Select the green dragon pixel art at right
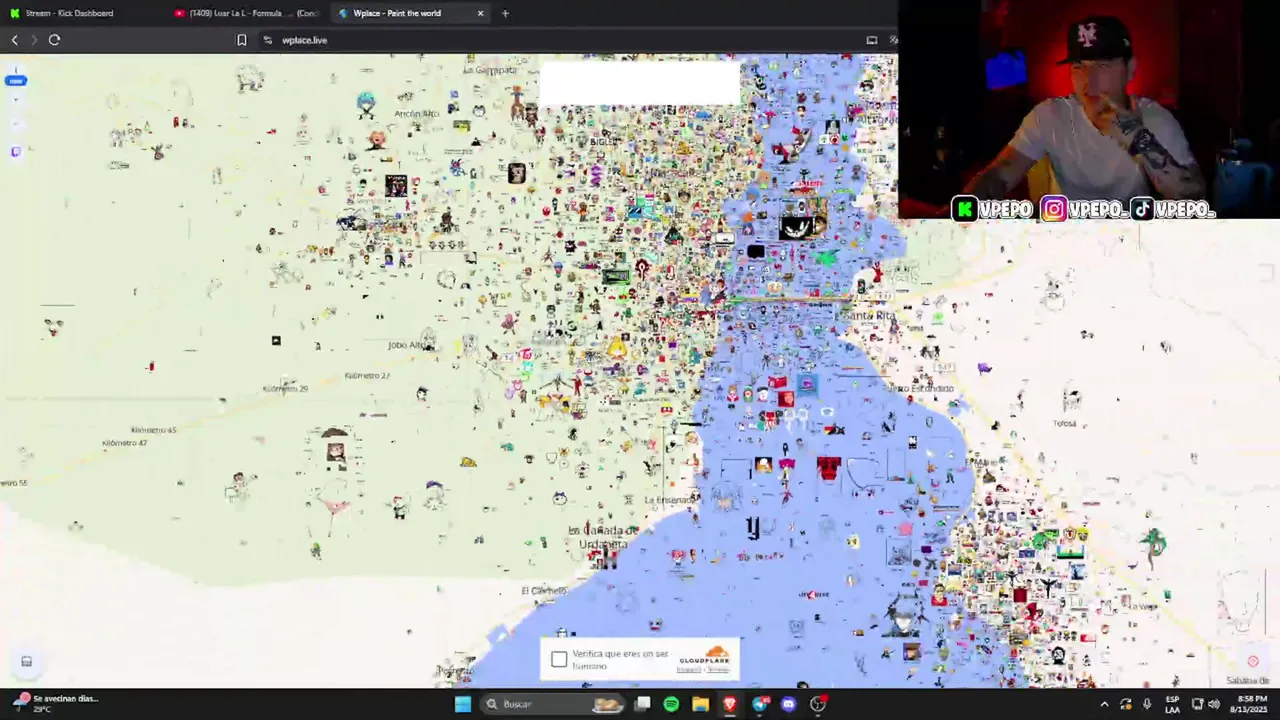1280x720 pixels. tap(1155, 545)
